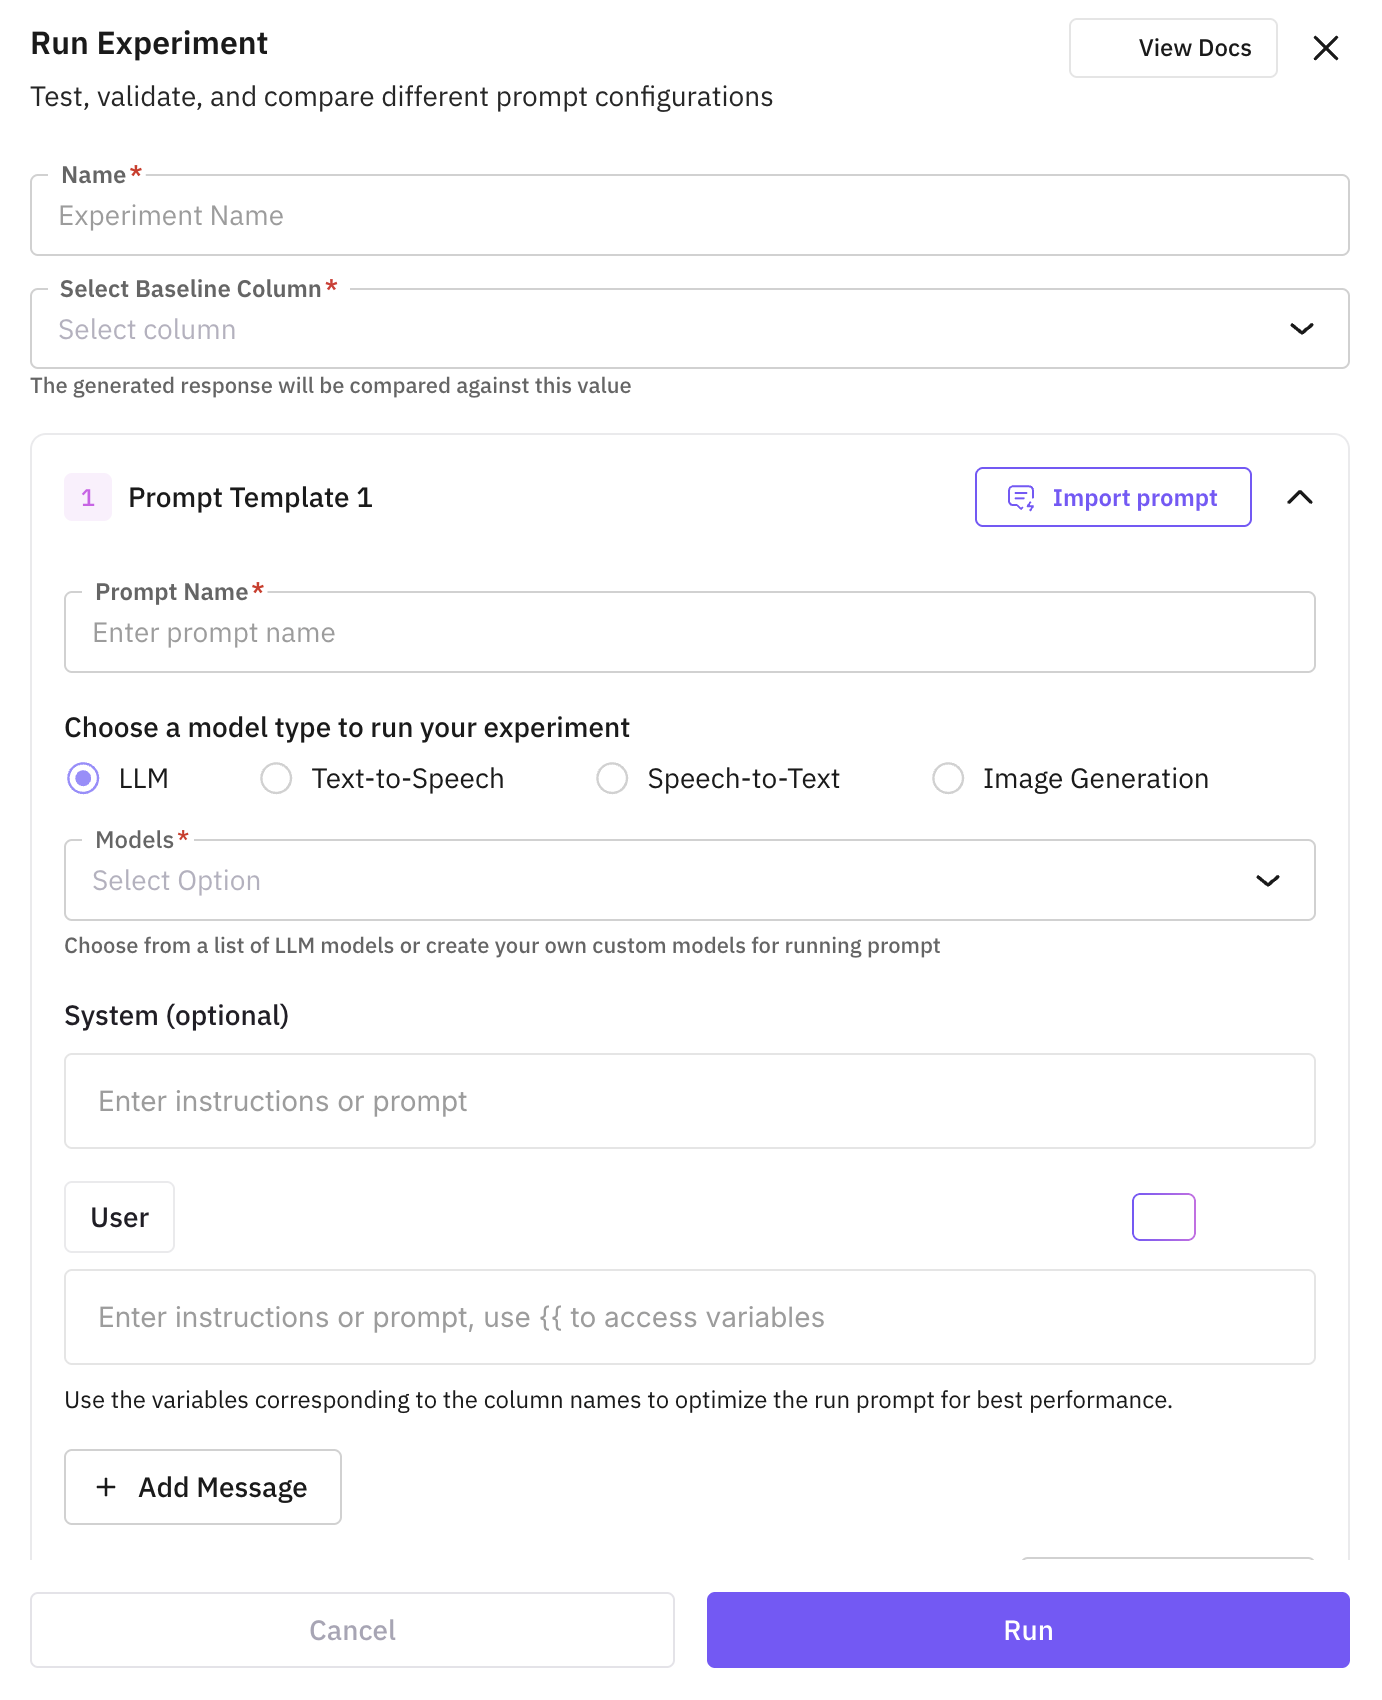Focus the Experiment Name field

click(x=689, y=216)
